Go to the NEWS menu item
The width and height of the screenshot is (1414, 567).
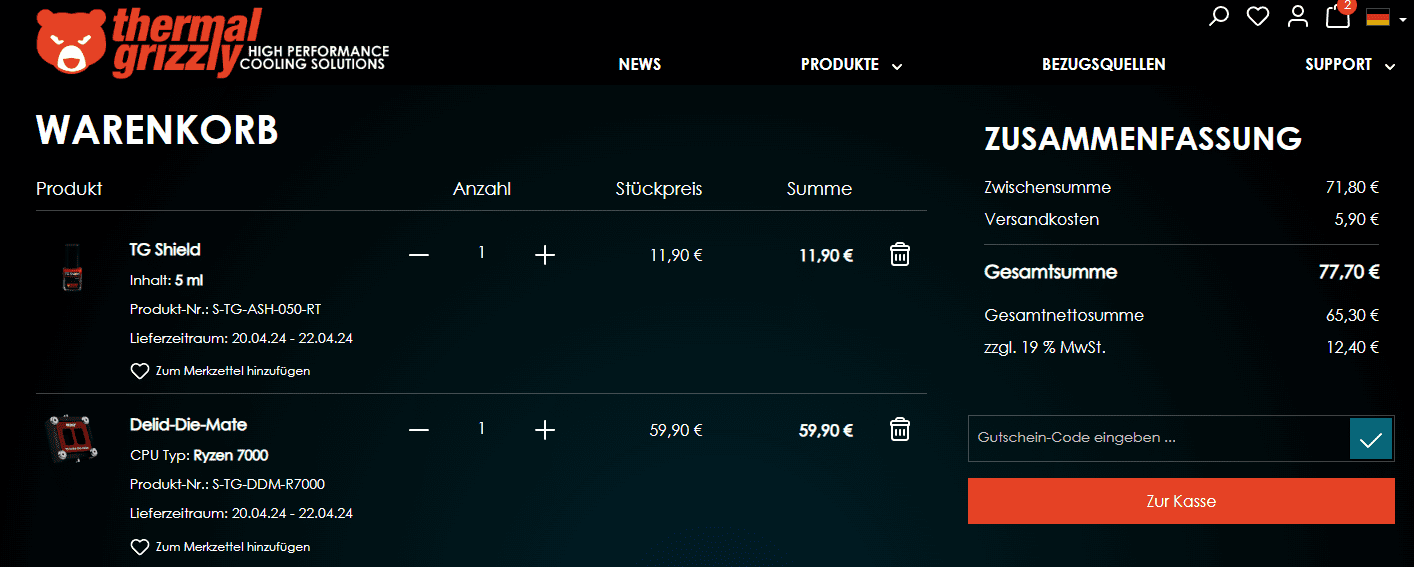point(640,64)
